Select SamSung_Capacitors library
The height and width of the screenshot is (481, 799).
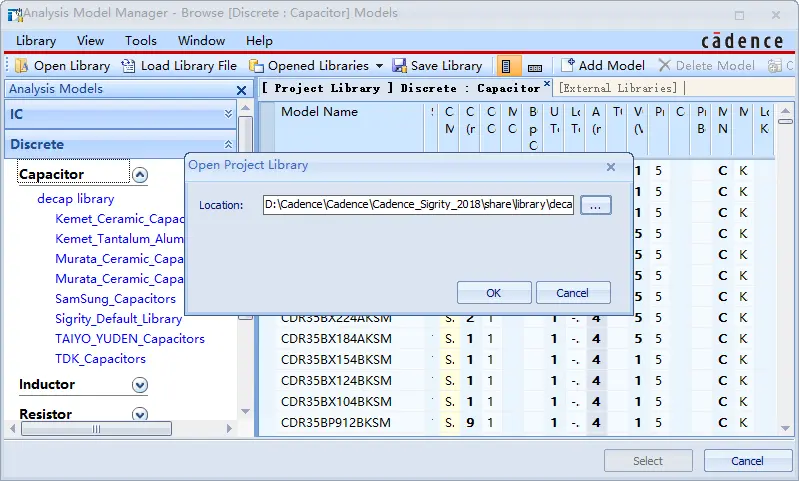pyautogui.click(x=115, y=299)
